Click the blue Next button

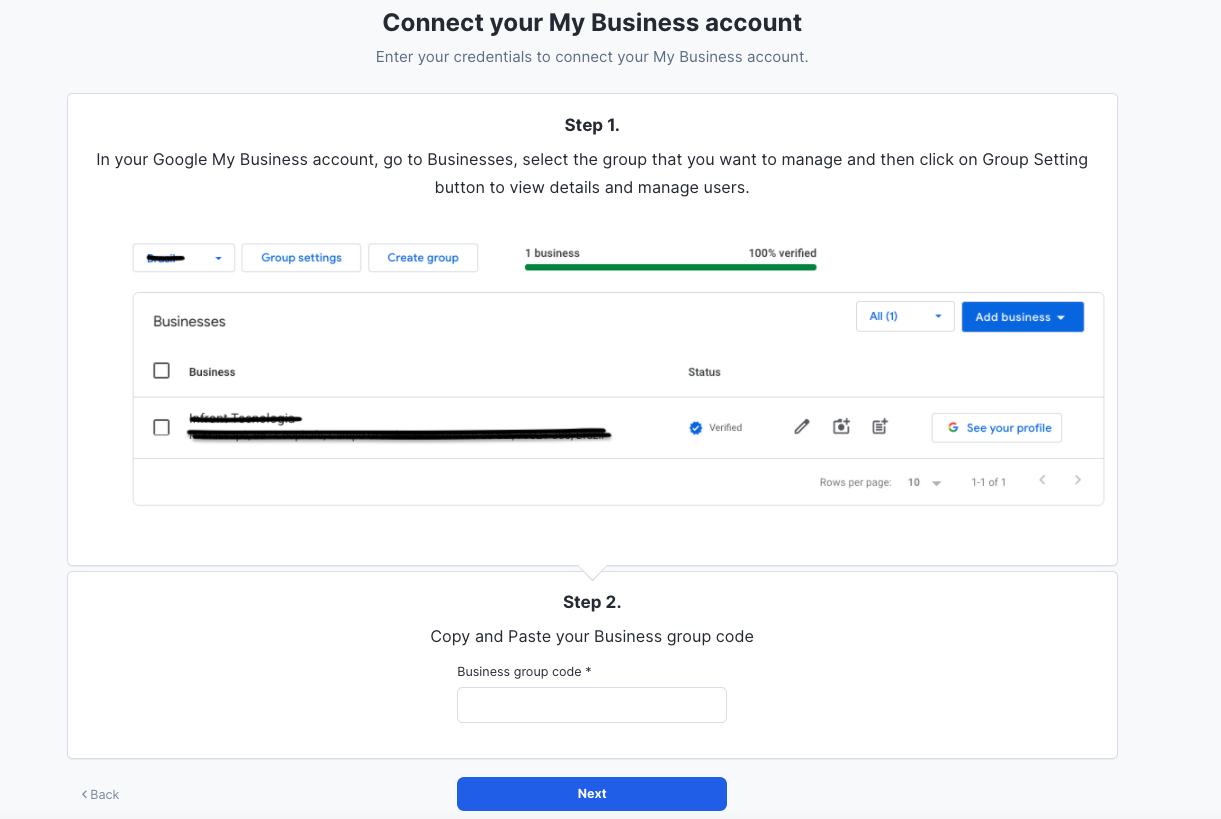[x=592, y=794]
